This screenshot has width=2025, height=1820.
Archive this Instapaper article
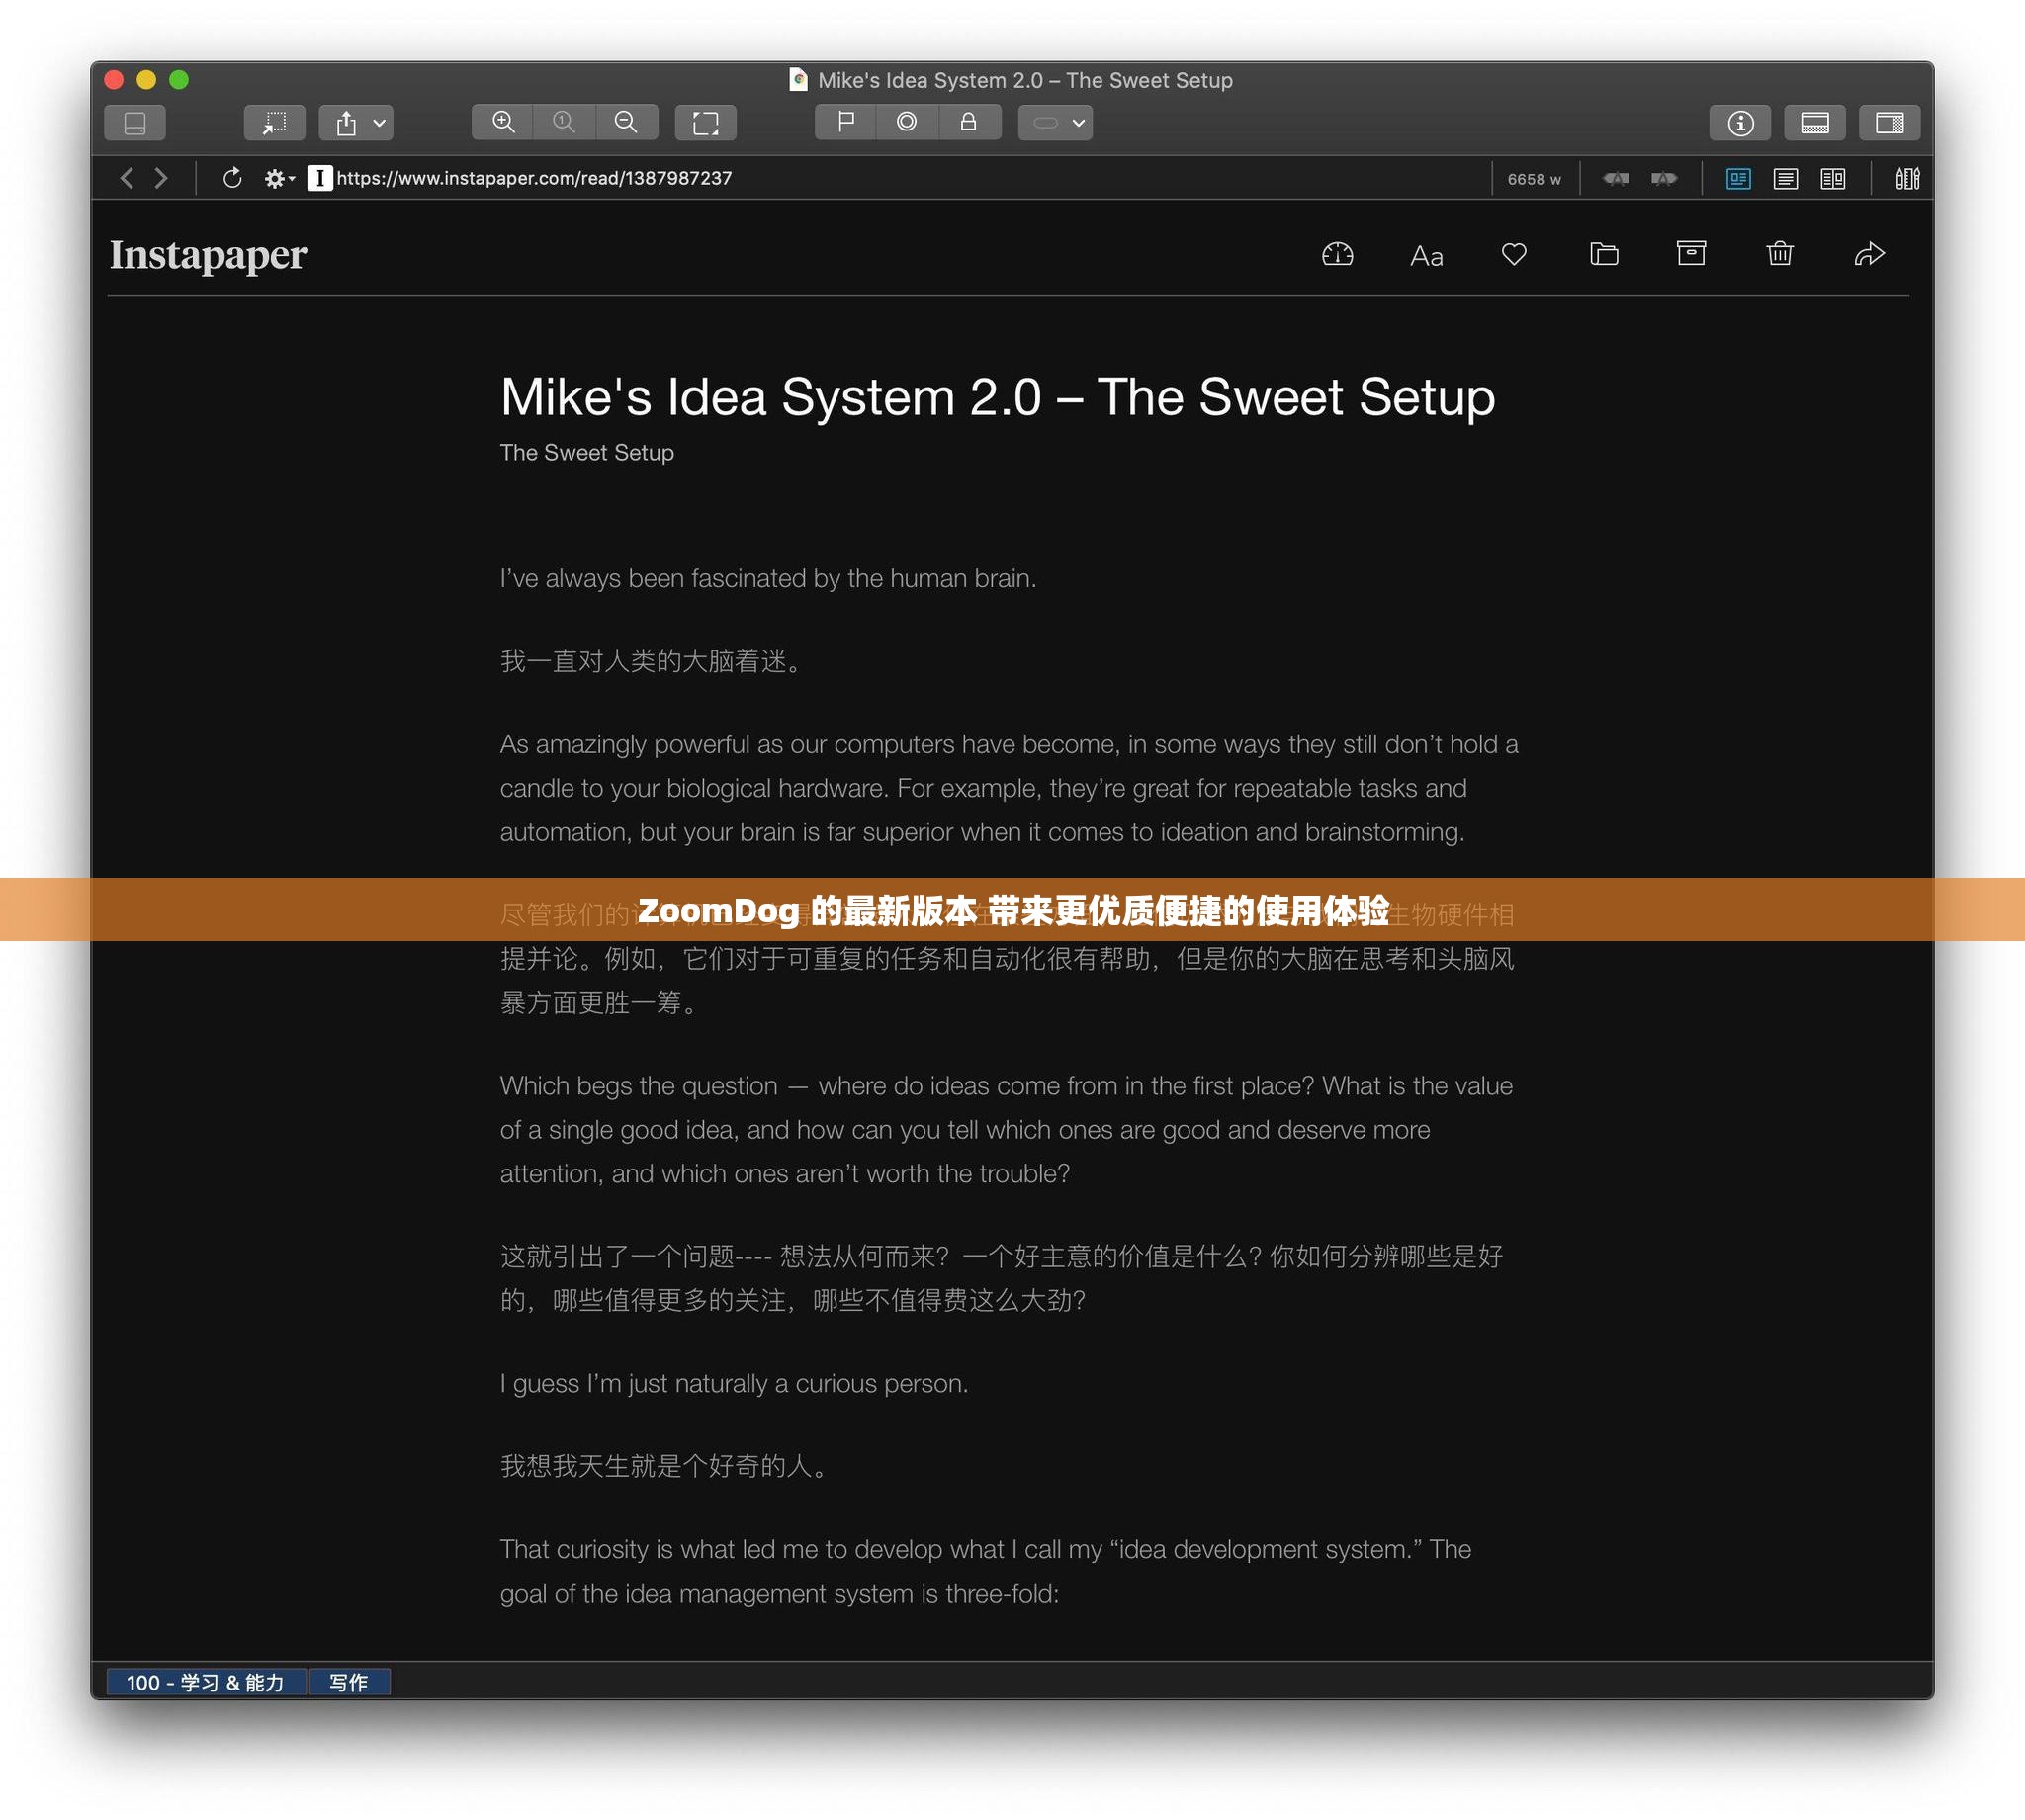point(1691,254)
